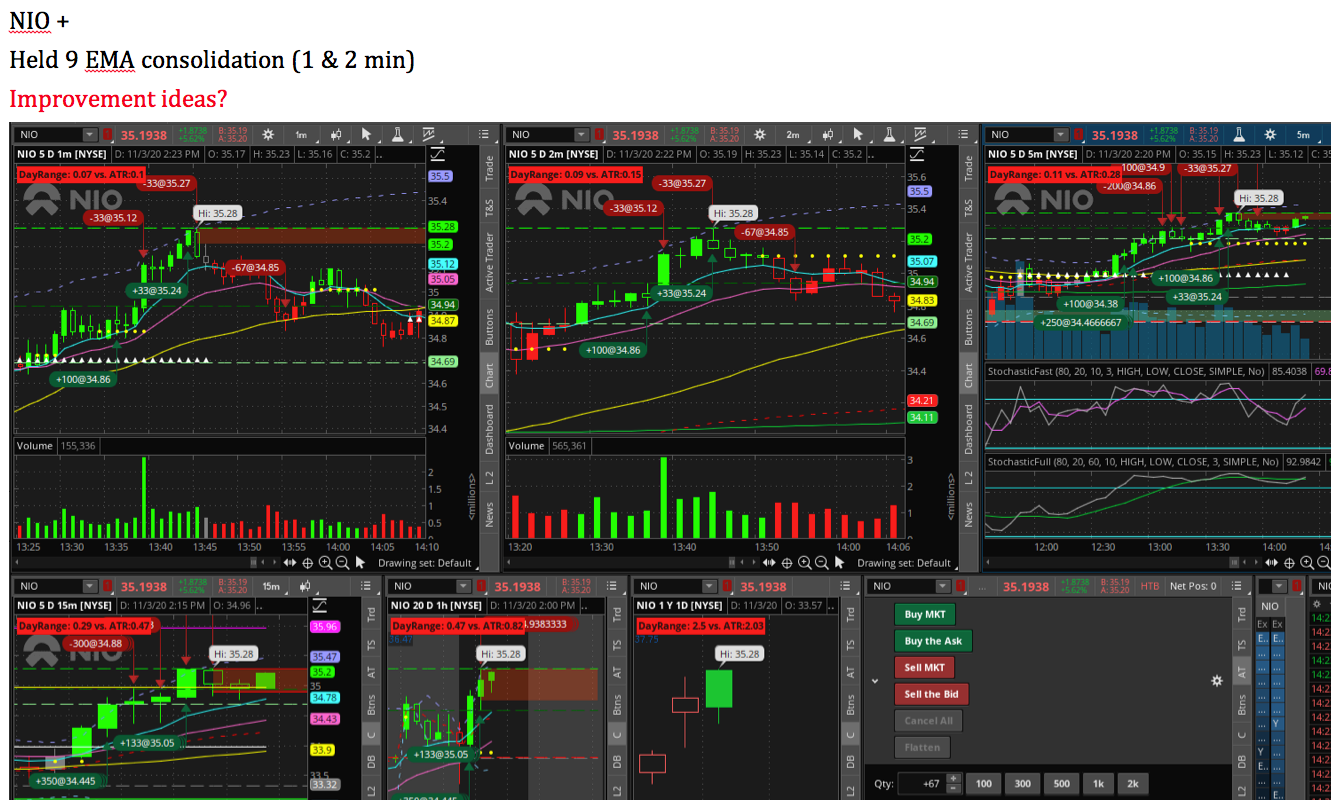
Task: Open the 5m timeframe selector
Action: [1302, 135]
